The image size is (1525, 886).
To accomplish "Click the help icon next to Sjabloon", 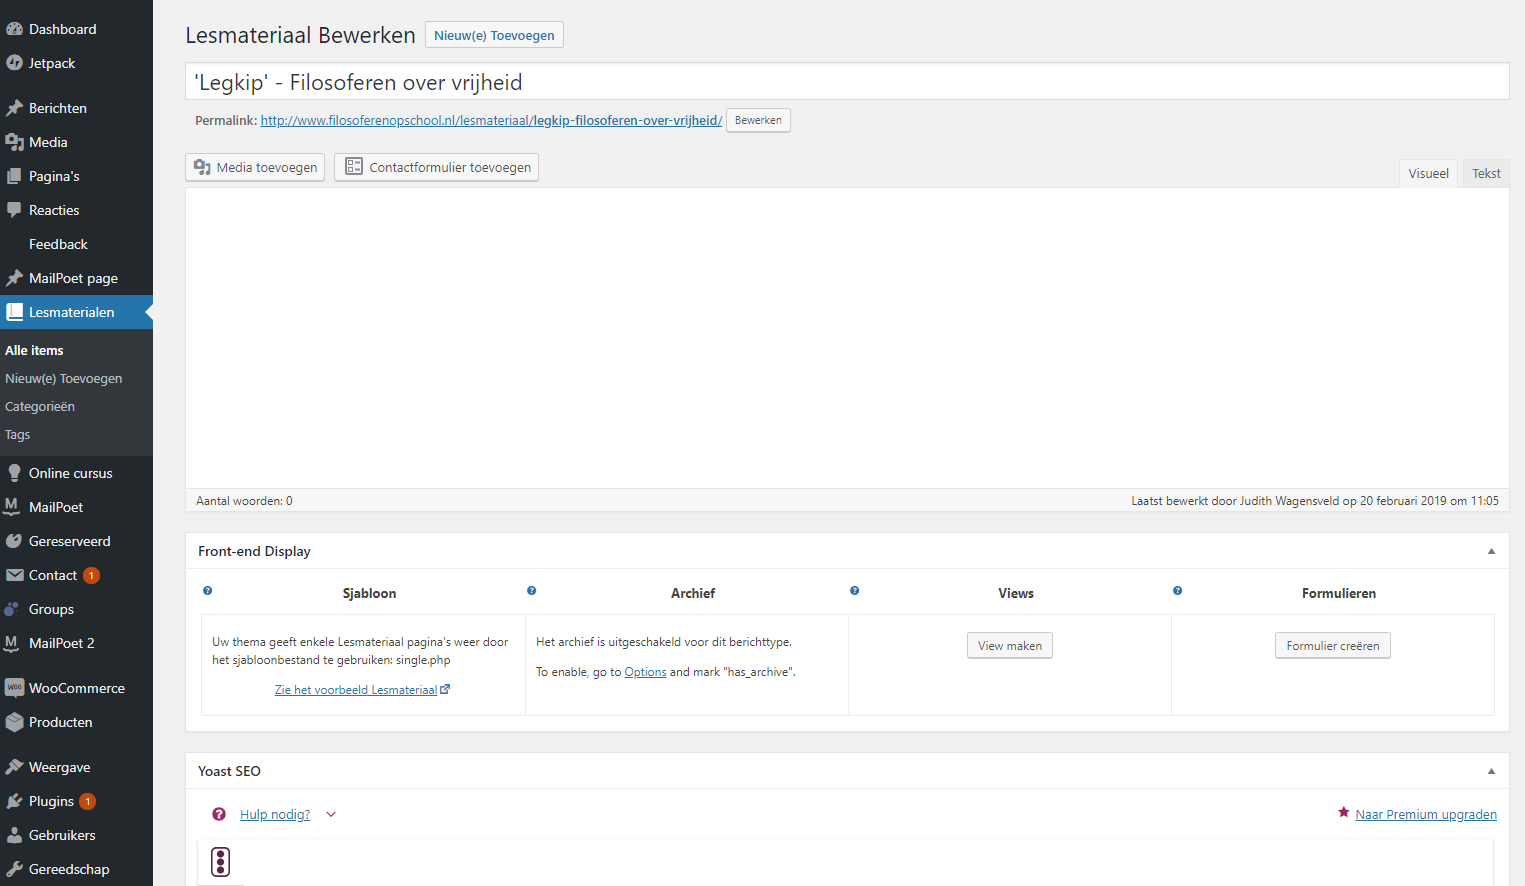I will [207, 591].
